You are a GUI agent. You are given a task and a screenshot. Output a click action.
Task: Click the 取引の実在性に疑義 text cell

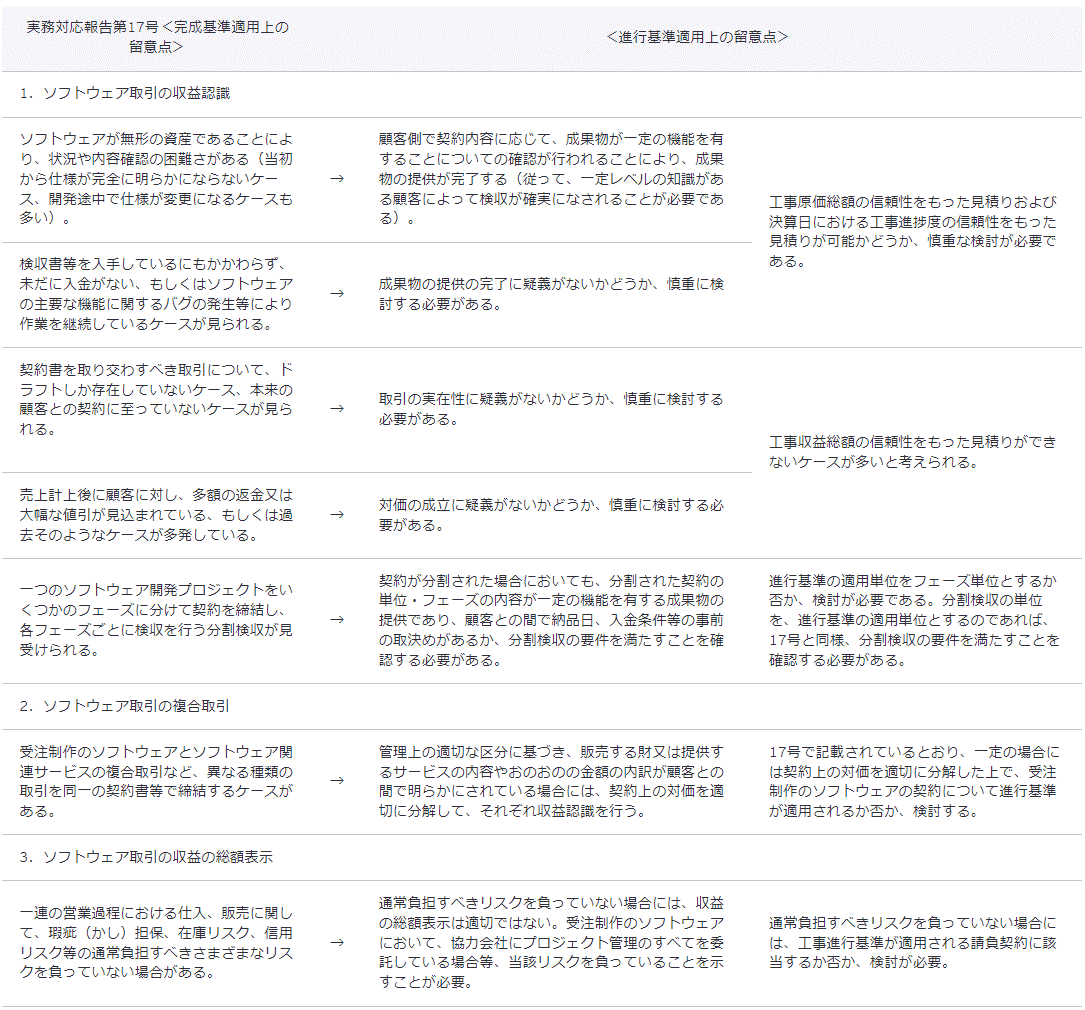pyautogui.click(x=550, y=409)
